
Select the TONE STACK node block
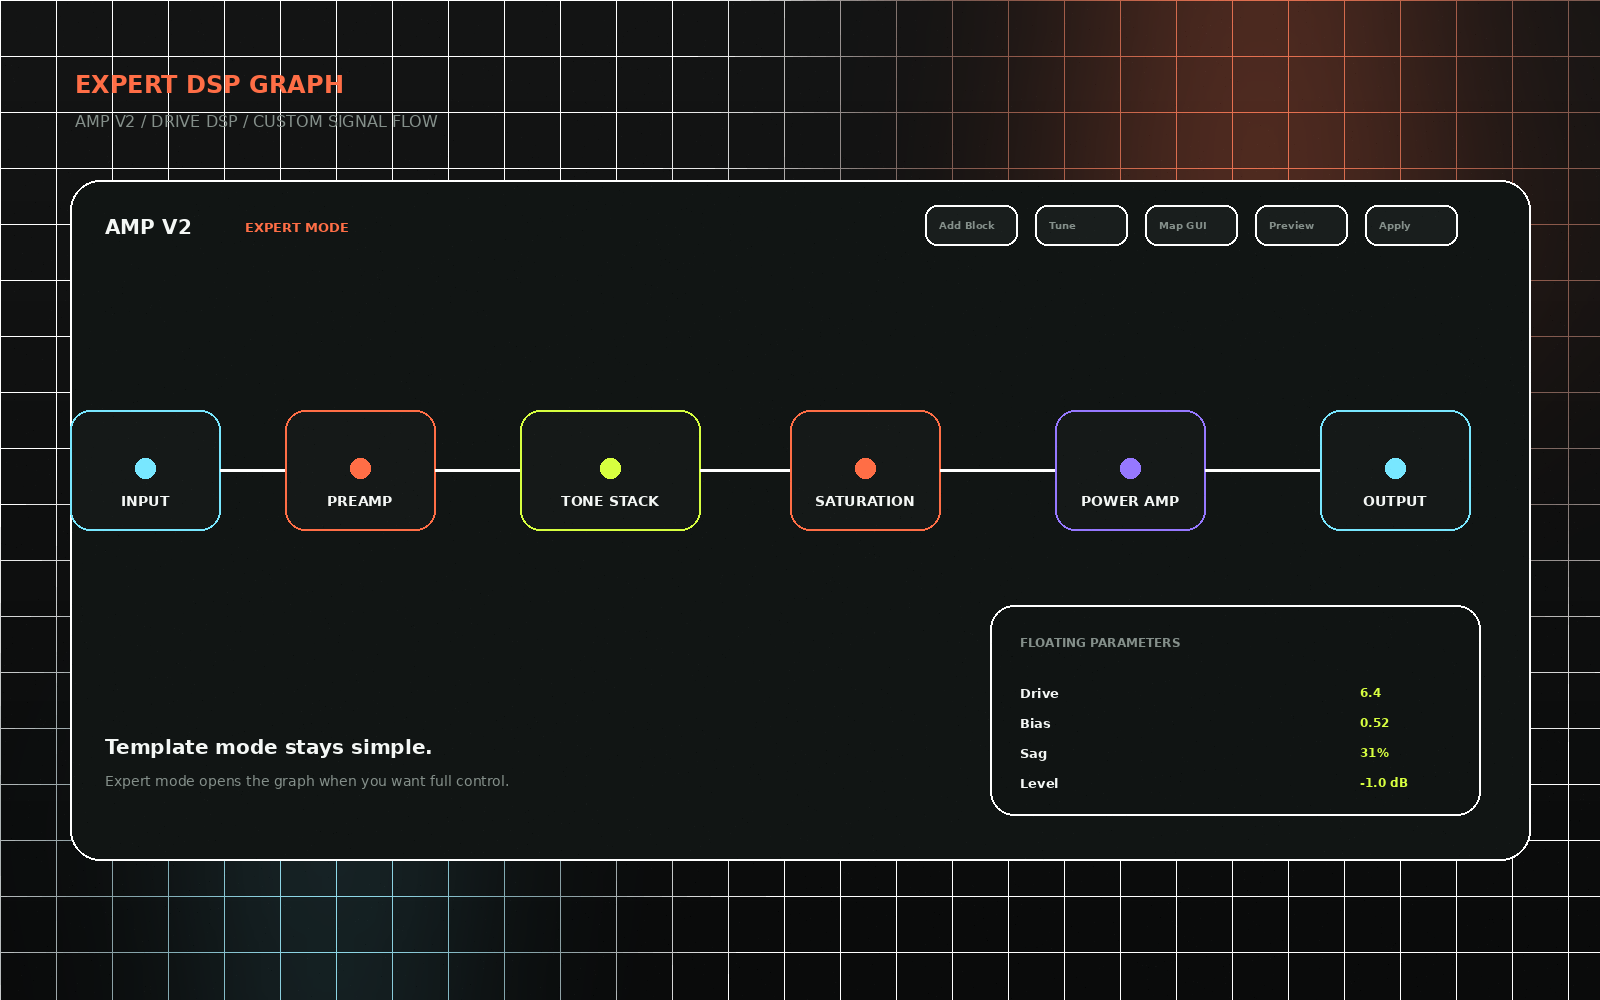610,470
